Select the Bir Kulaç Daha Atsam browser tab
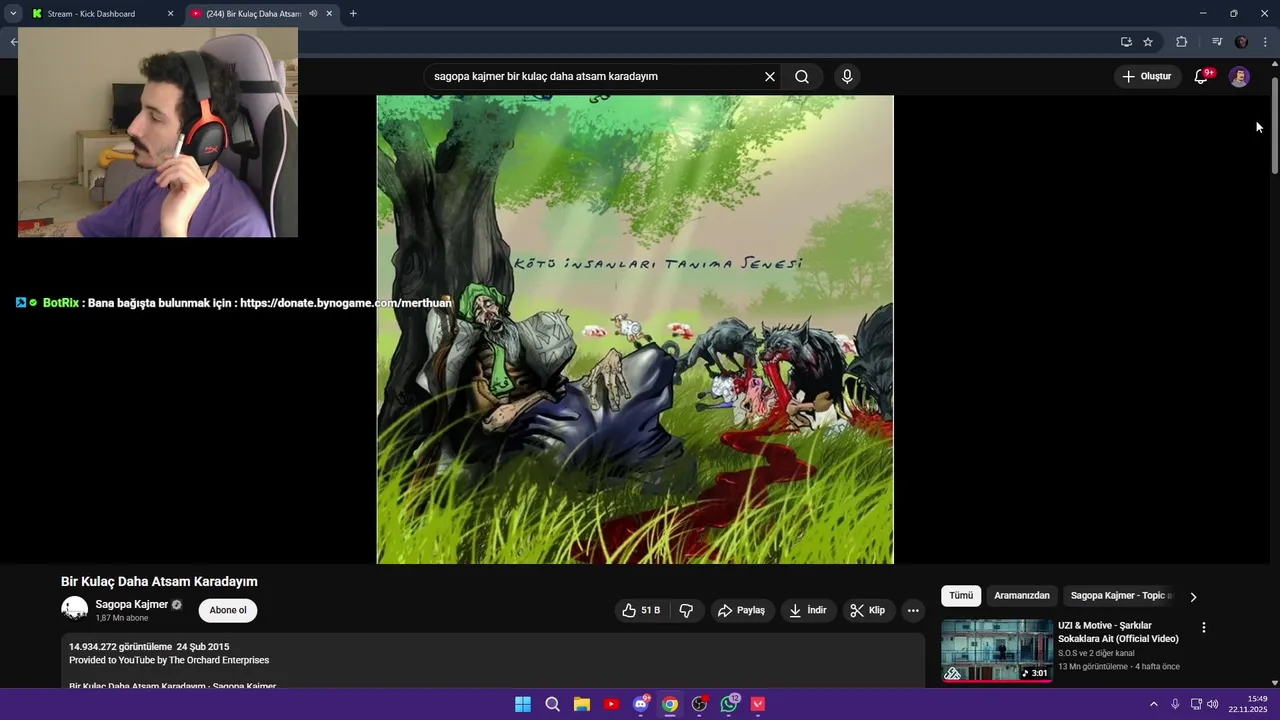 click(253, 13)
